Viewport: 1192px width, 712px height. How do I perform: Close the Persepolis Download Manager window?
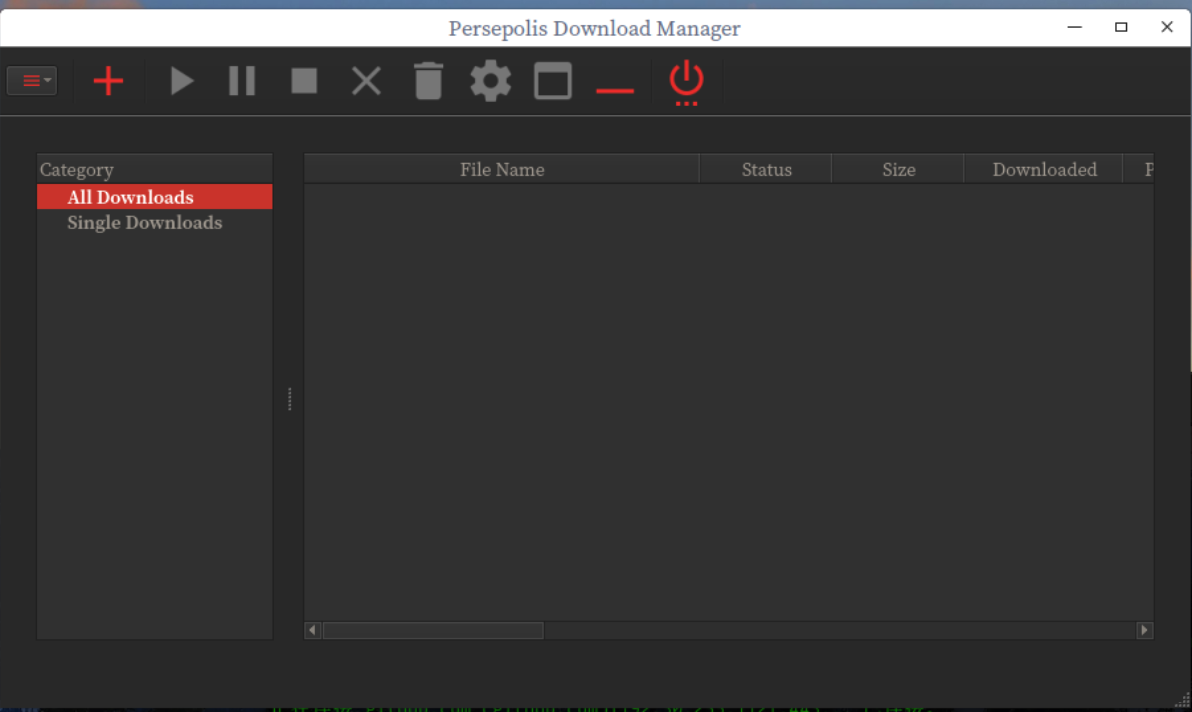(1167, 27)
